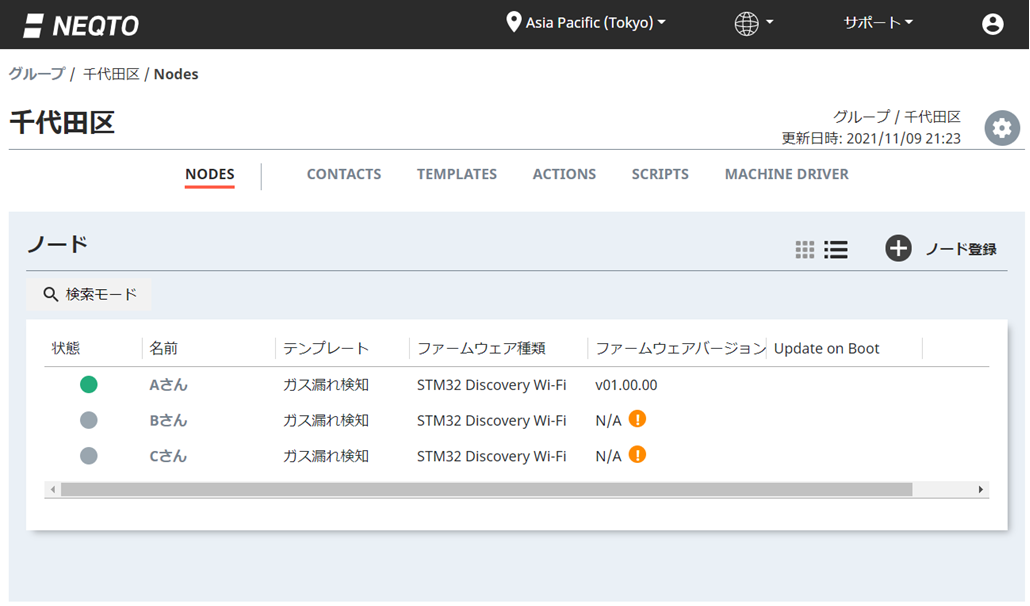Expand the サポート menu
This screenshot has width=1030, height=606.
coord(877,23)
